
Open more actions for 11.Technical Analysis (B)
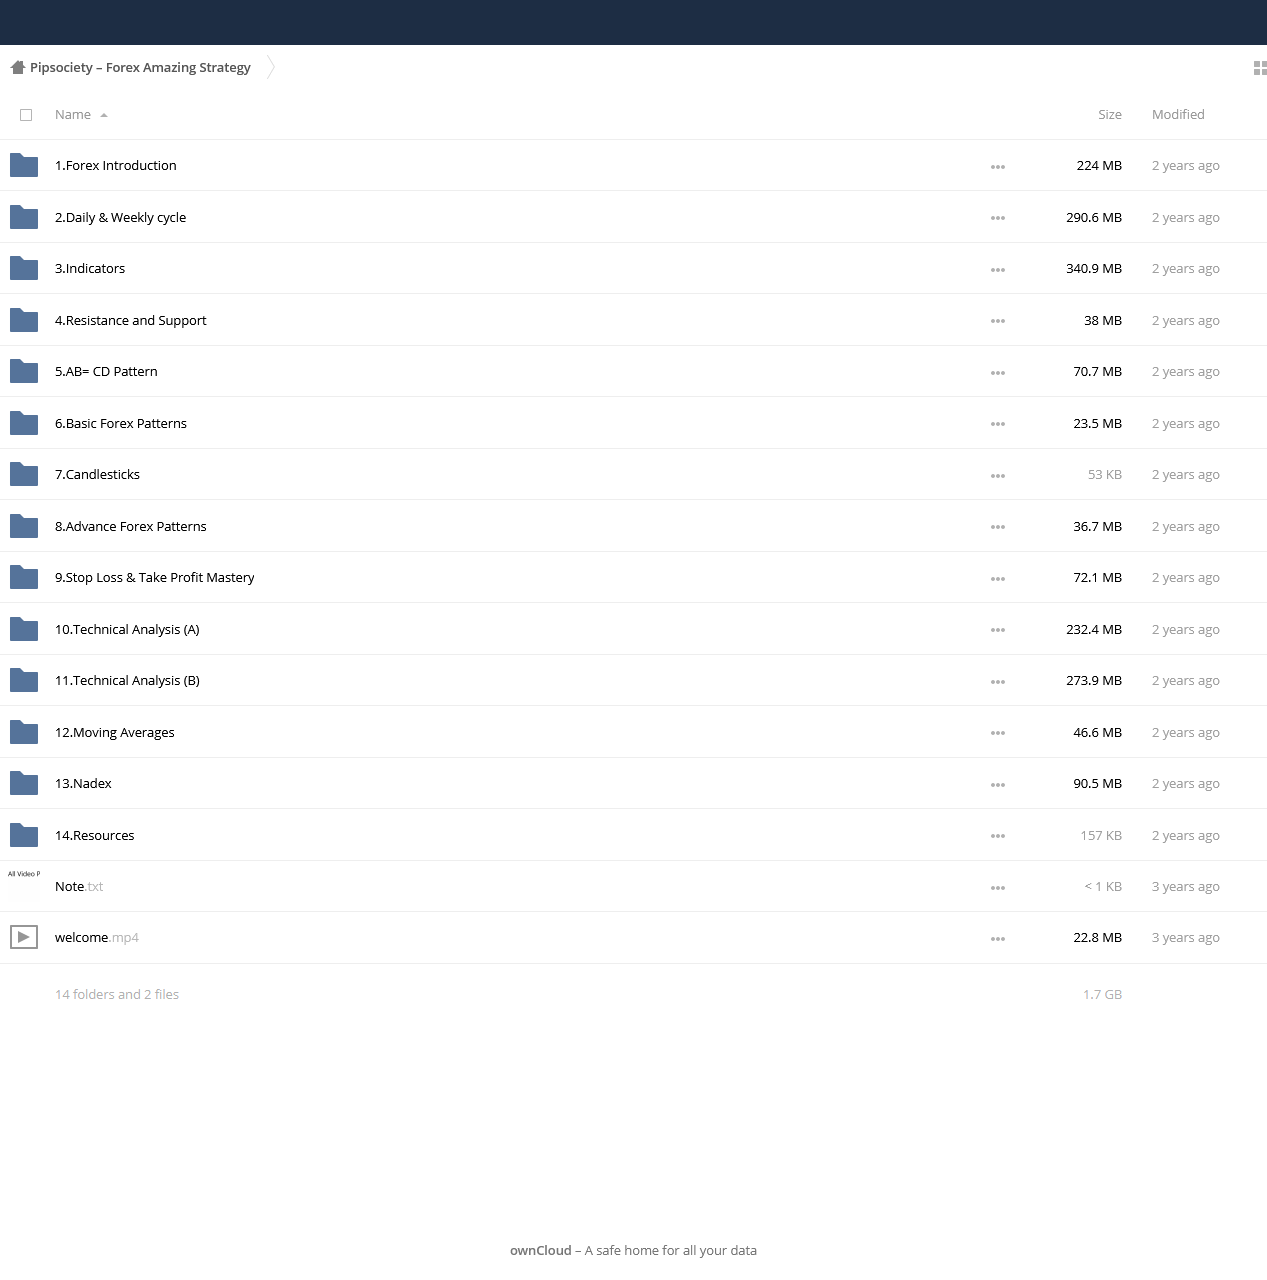tap(998, 682)
